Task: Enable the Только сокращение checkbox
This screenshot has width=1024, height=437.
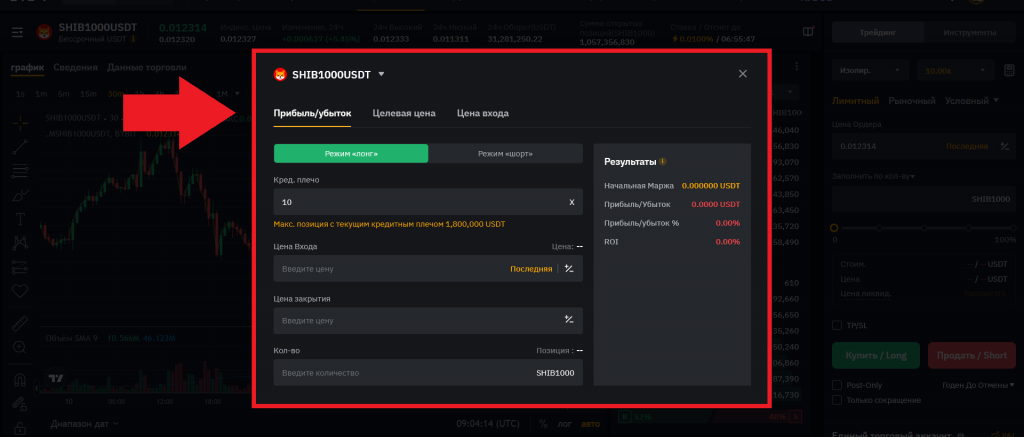Action: (x=837, y=400)
